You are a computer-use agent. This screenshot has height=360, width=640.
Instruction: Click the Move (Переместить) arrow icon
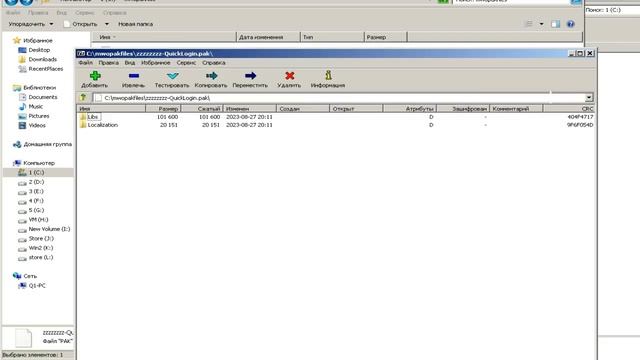[250, 76]
